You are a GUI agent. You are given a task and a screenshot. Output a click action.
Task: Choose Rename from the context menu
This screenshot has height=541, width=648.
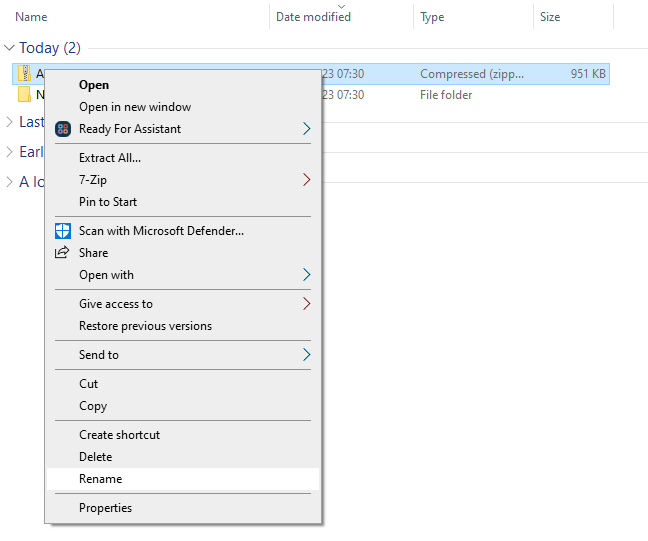pyautogui.click(x=100, y=479)
